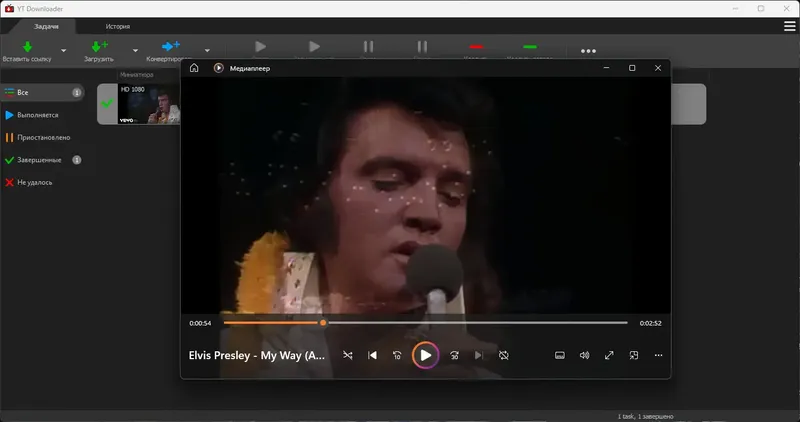This screenshot has width=800, height=422.
Task: Open more options ellipsis in the media player
Action: 658,355
